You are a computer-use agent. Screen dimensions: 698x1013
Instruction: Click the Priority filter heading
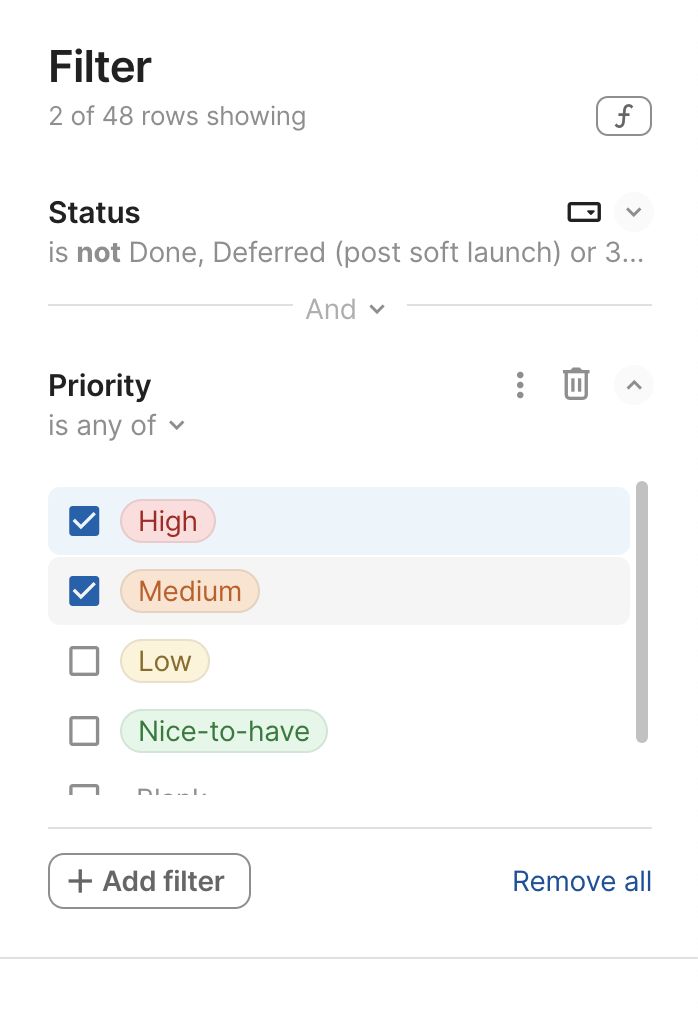[100, 385]
